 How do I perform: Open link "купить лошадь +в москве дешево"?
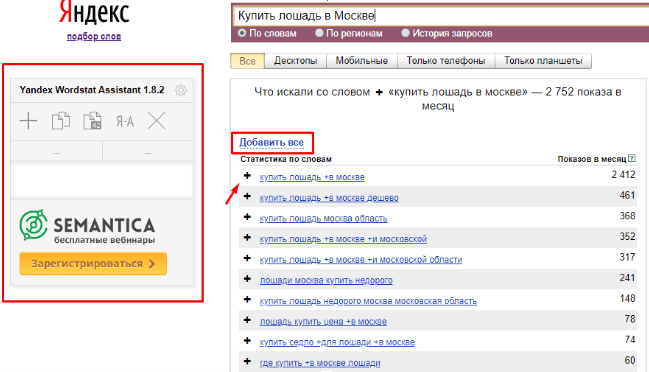pos(329,198)
